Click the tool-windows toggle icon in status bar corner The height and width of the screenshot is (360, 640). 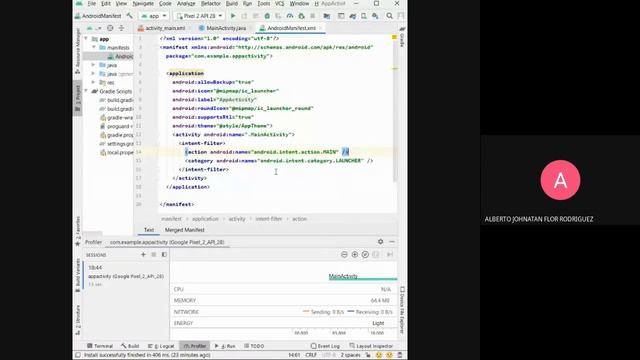click(78, 355)
